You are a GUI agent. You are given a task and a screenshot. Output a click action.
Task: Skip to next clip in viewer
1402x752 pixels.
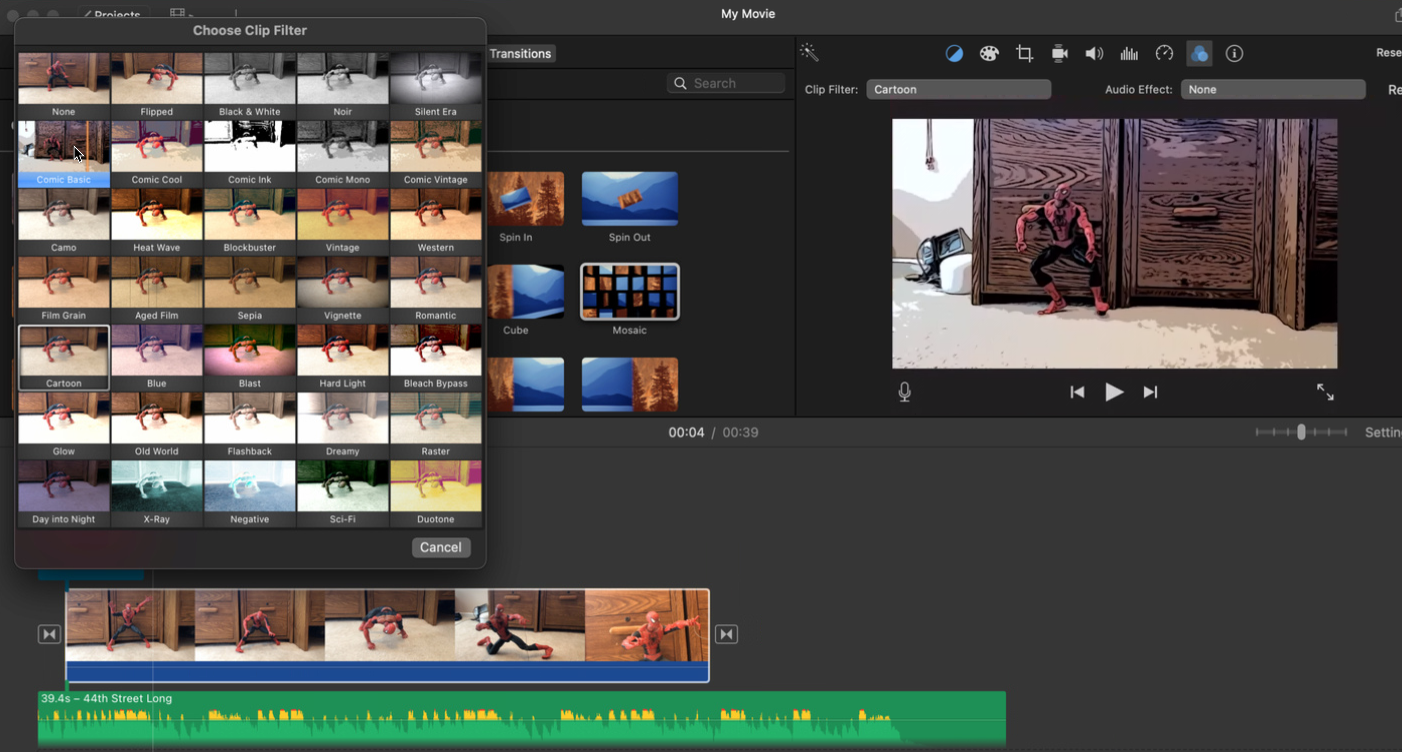(1150, 392)
